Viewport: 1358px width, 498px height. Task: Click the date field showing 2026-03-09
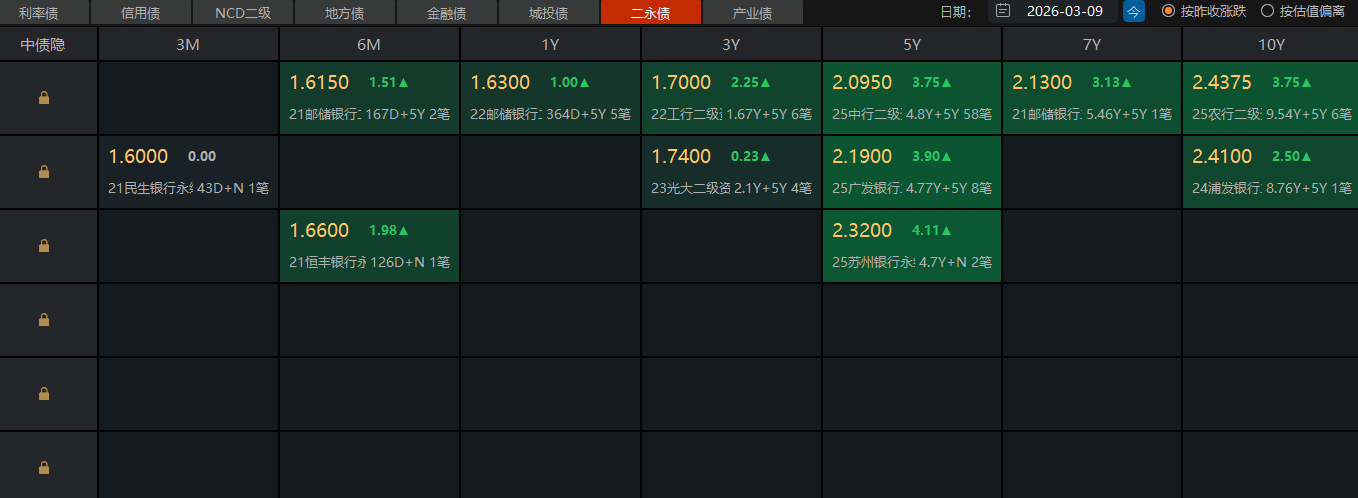click(1064, 12)
